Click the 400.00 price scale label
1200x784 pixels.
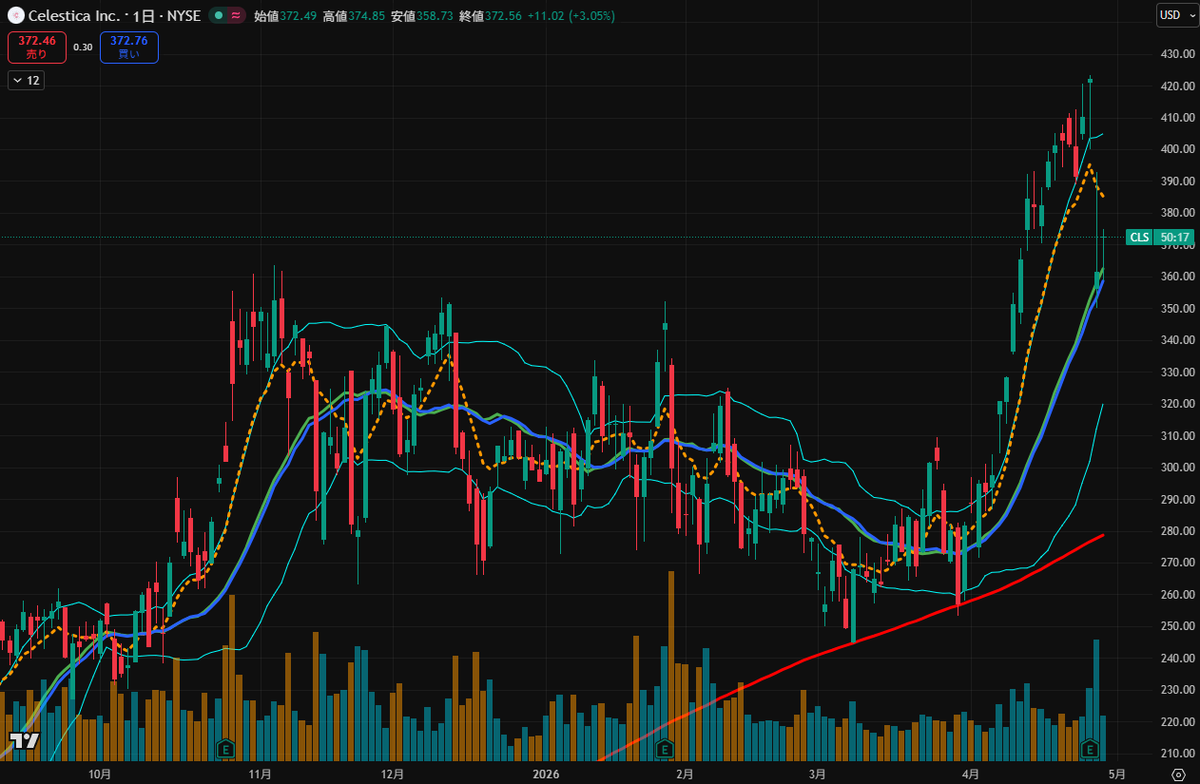tap(1176, 149)
